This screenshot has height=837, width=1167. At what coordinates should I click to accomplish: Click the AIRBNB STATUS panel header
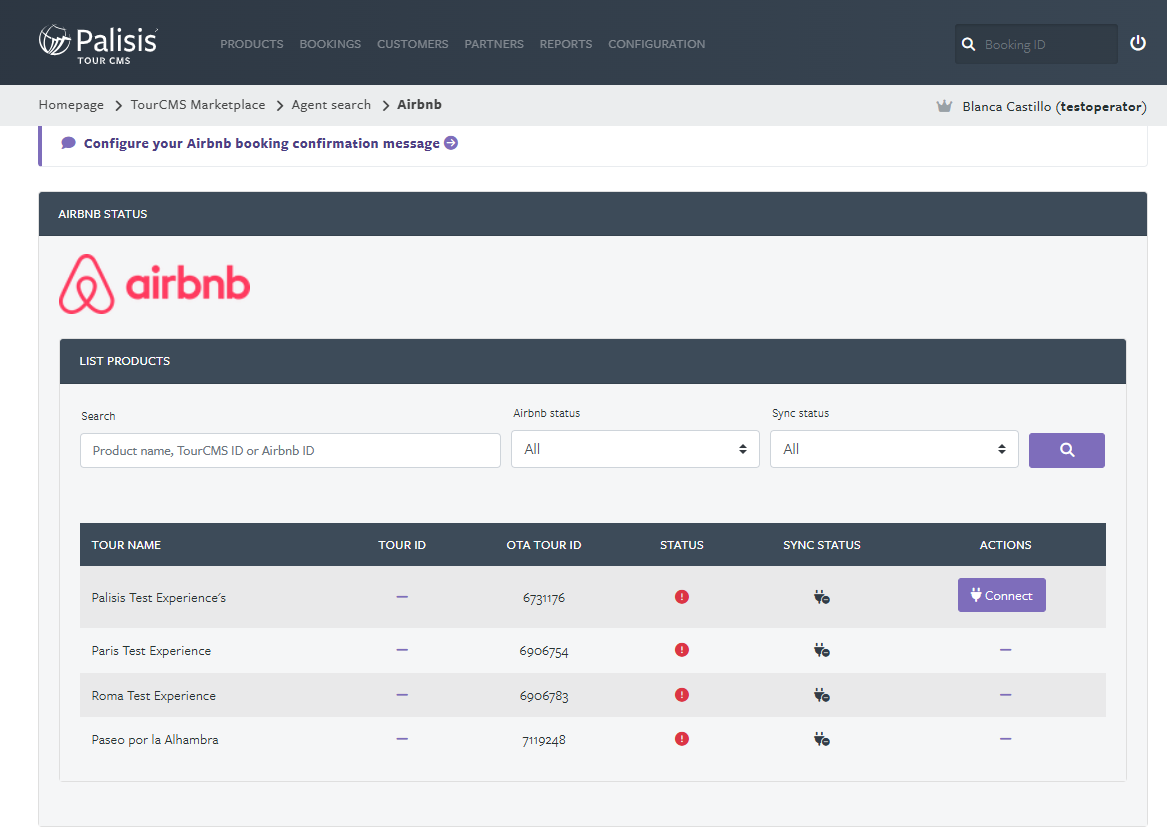[592, 214]
